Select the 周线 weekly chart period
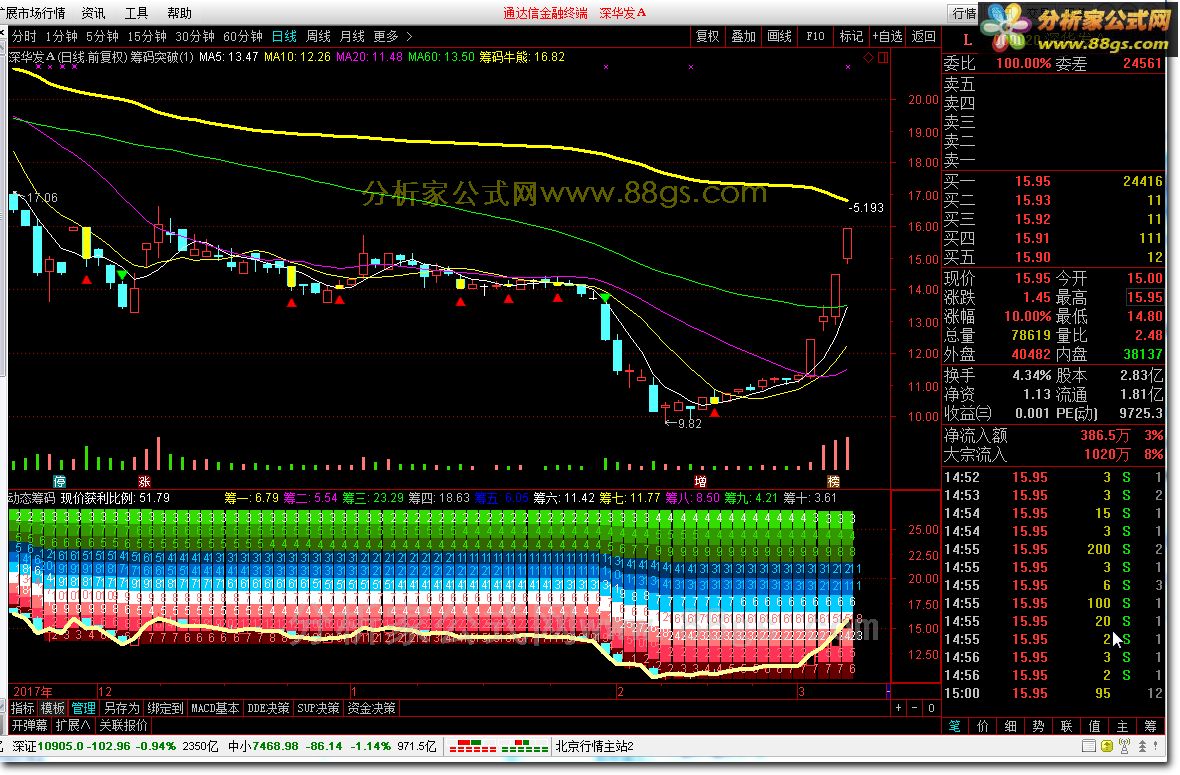Viewport: 1180px width, 775px height. click(318, 36)
